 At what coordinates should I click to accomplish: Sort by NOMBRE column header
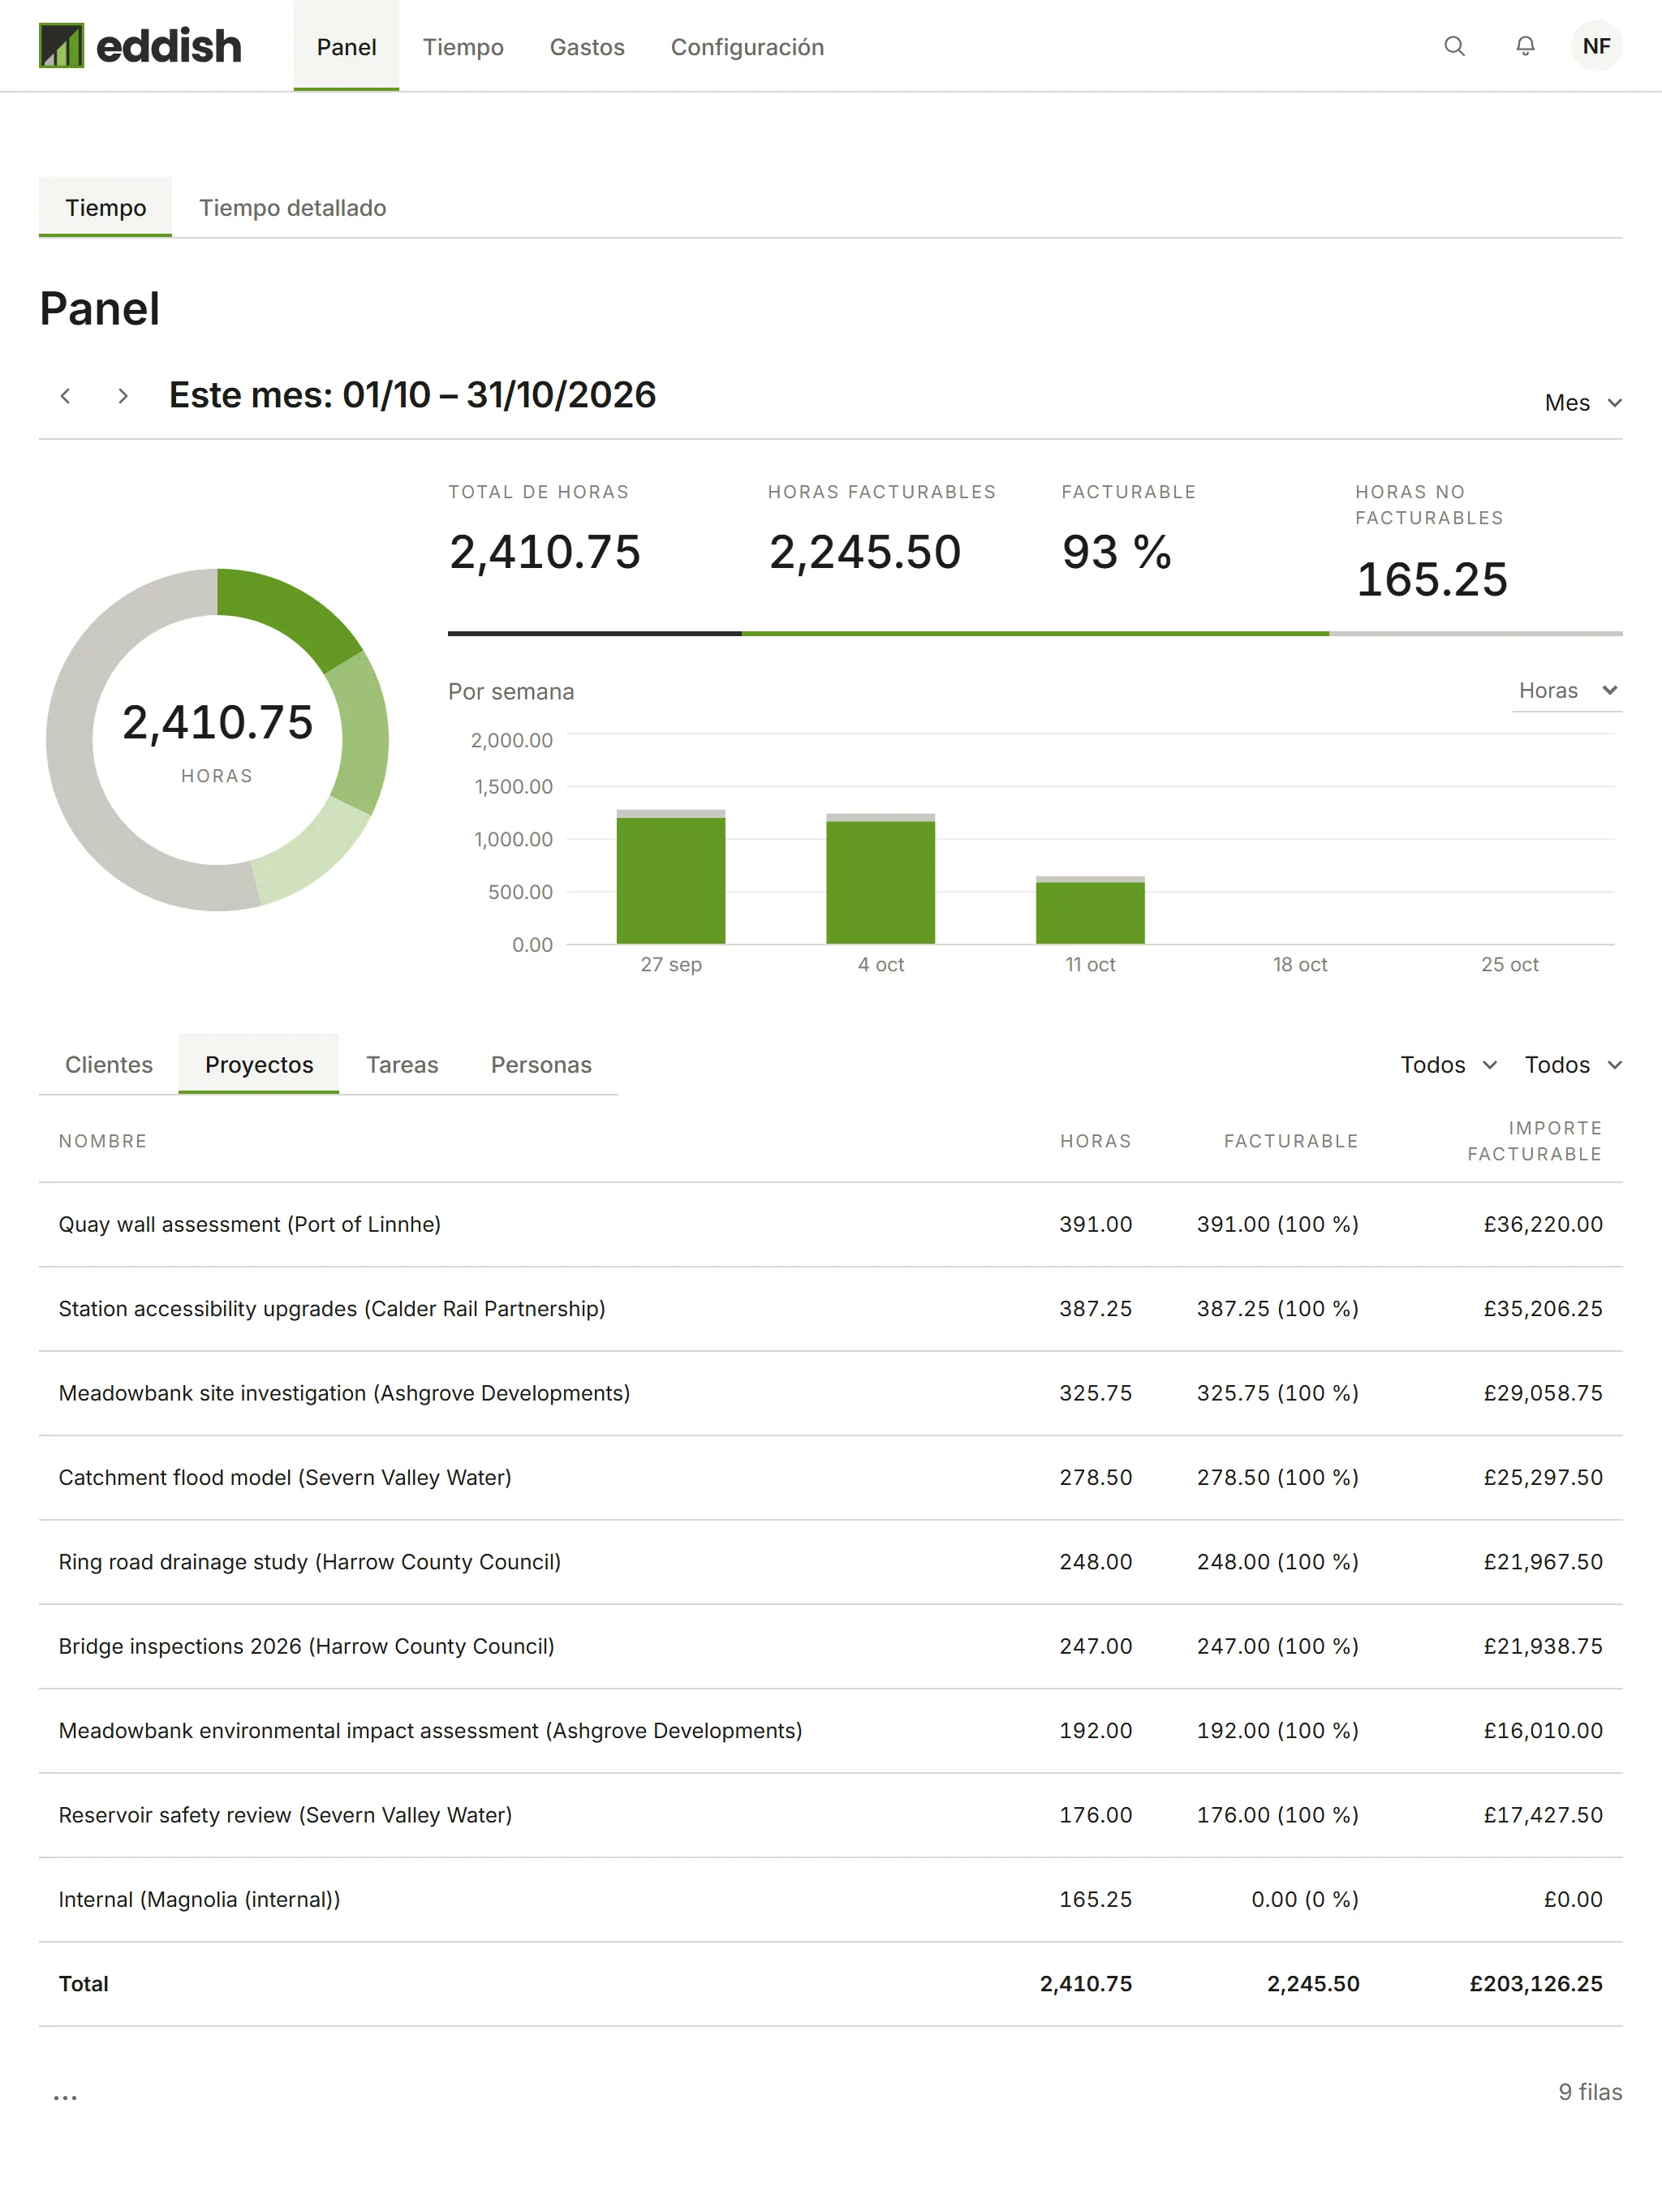tap(103, 1141)
